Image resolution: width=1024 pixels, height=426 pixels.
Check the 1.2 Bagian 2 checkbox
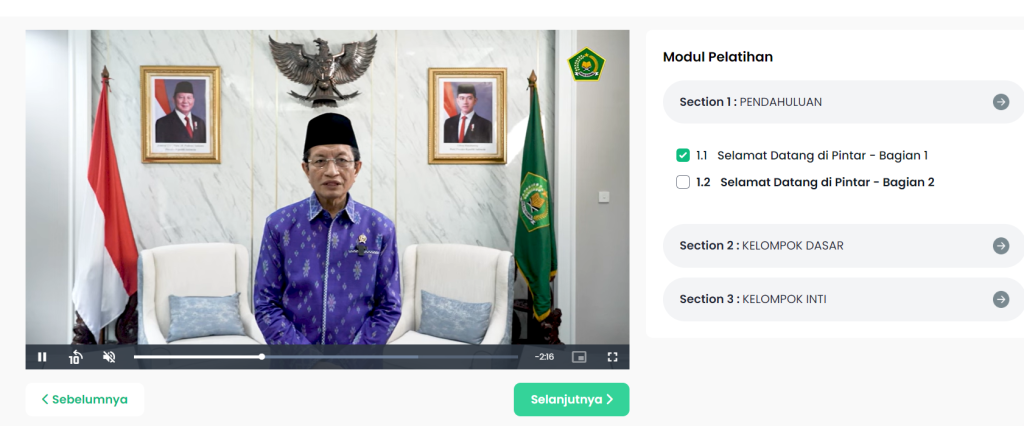click(x=683, y=182)
